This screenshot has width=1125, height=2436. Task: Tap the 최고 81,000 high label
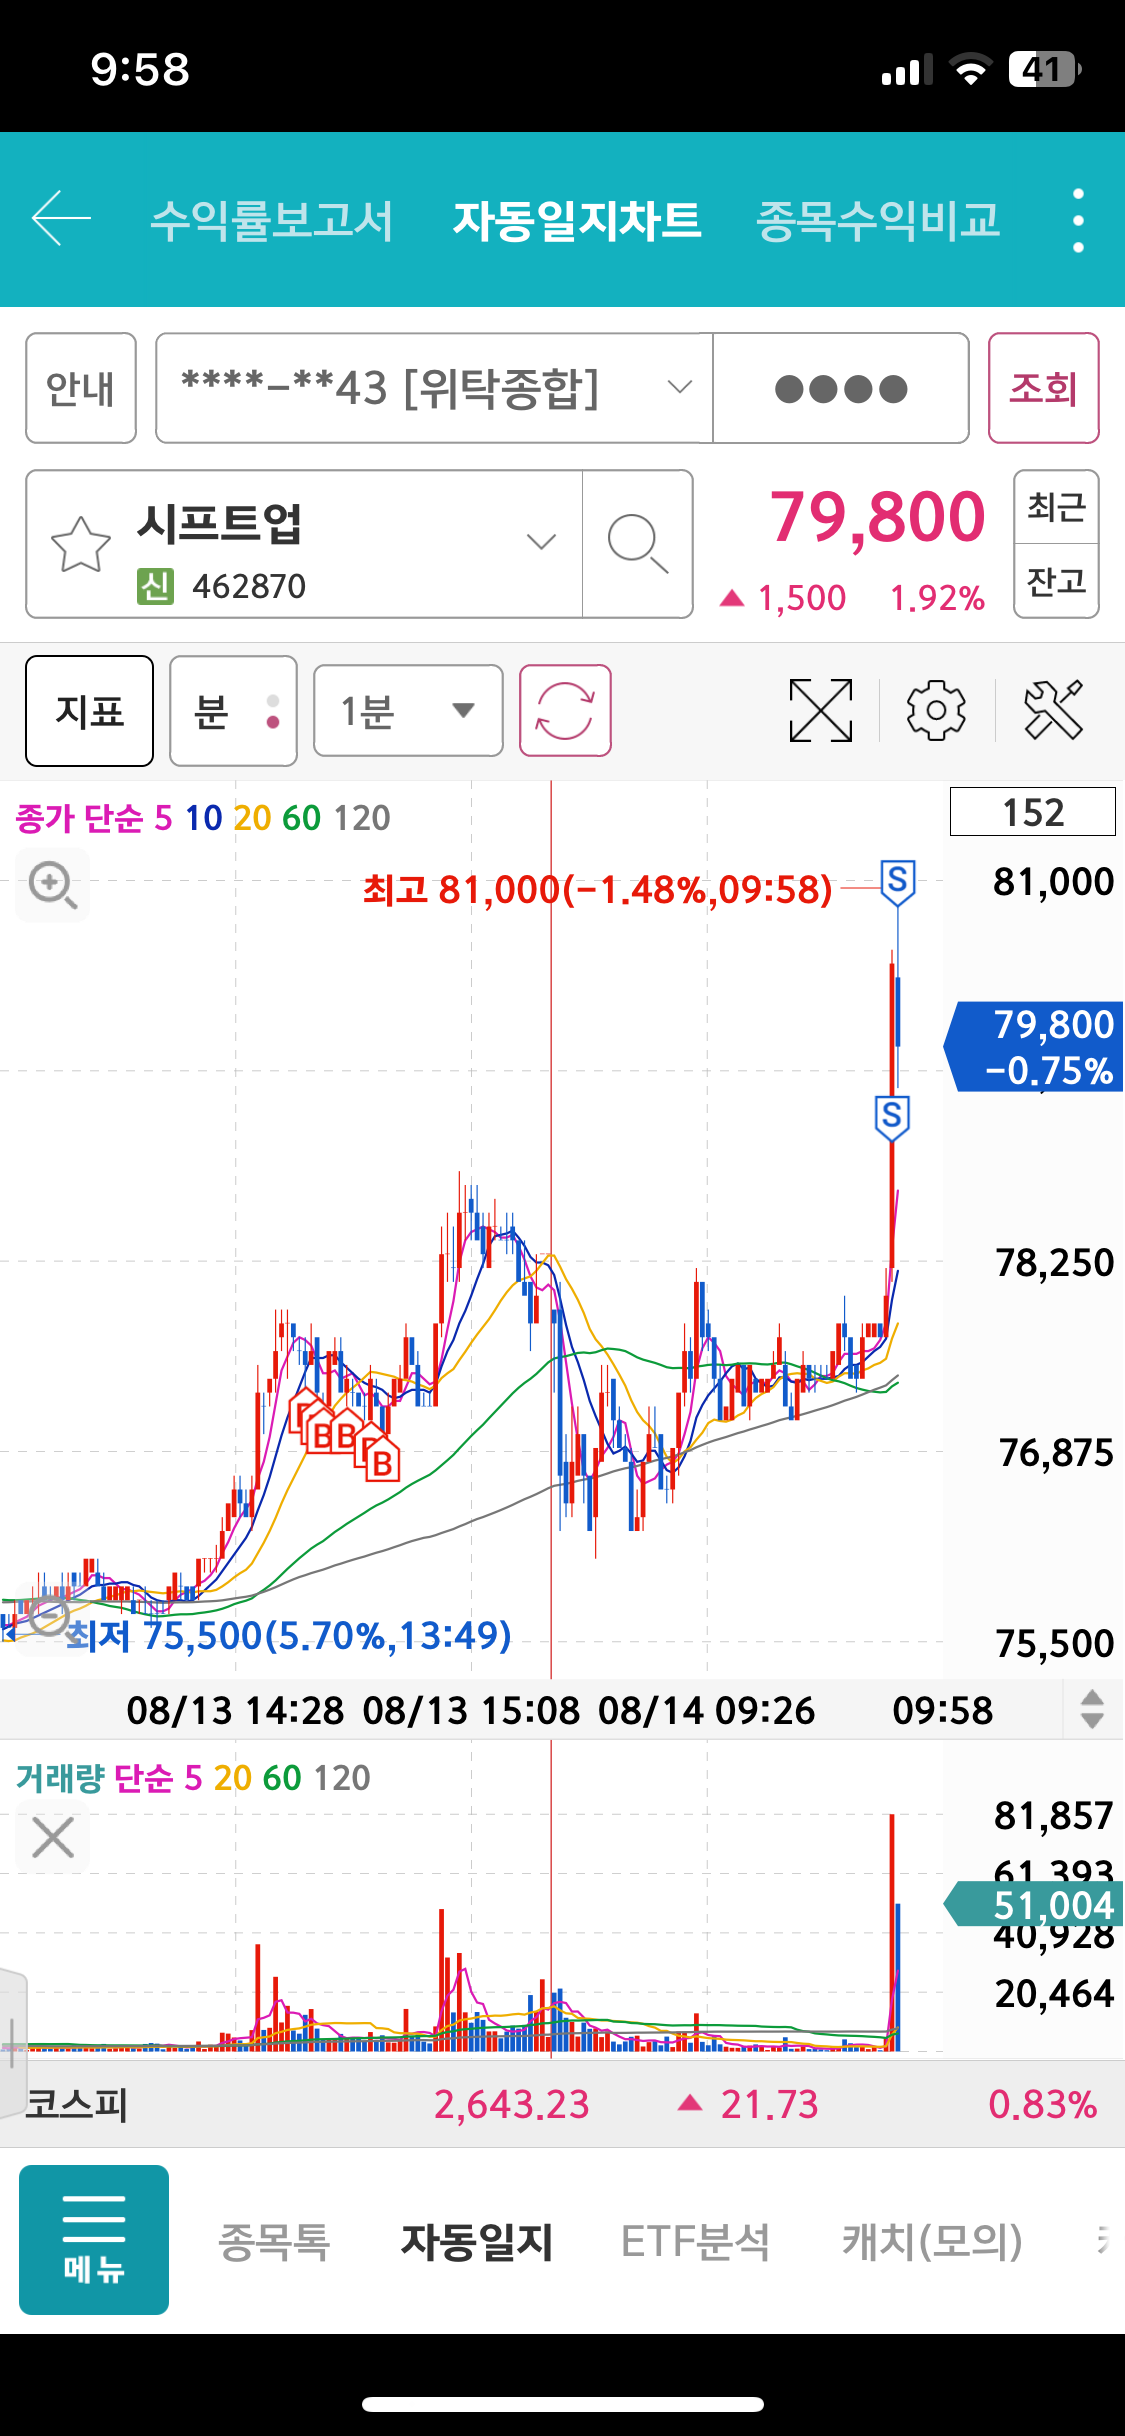pos(597,889)
